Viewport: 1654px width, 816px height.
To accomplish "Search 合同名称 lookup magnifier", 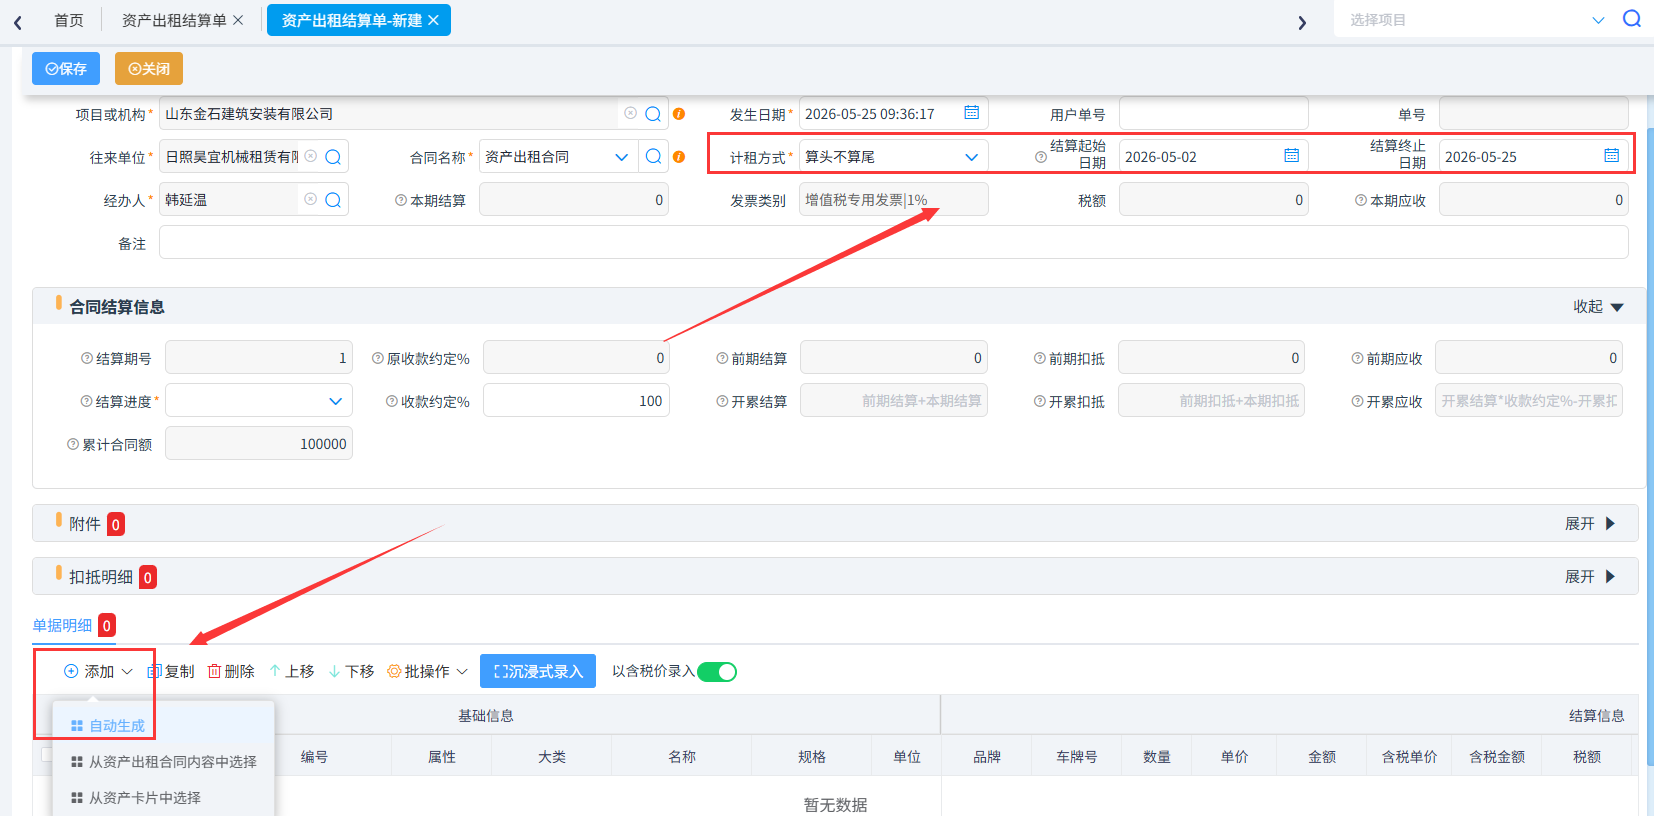I will (653, 157).
